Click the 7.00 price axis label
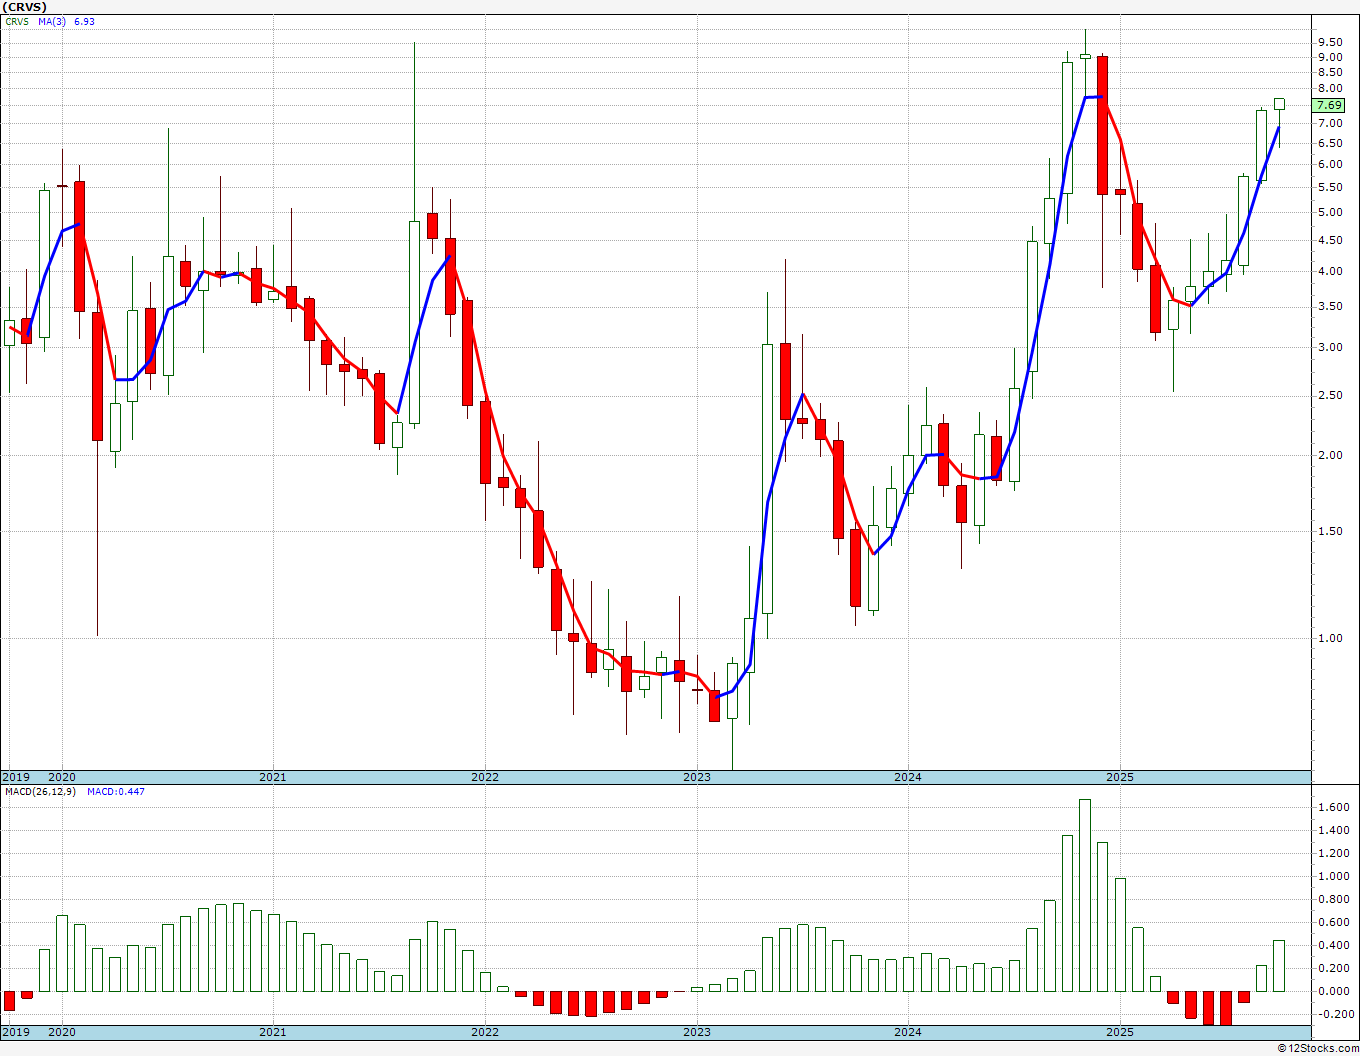Screen dimensions: 1360x1056 coord(1329,123)
